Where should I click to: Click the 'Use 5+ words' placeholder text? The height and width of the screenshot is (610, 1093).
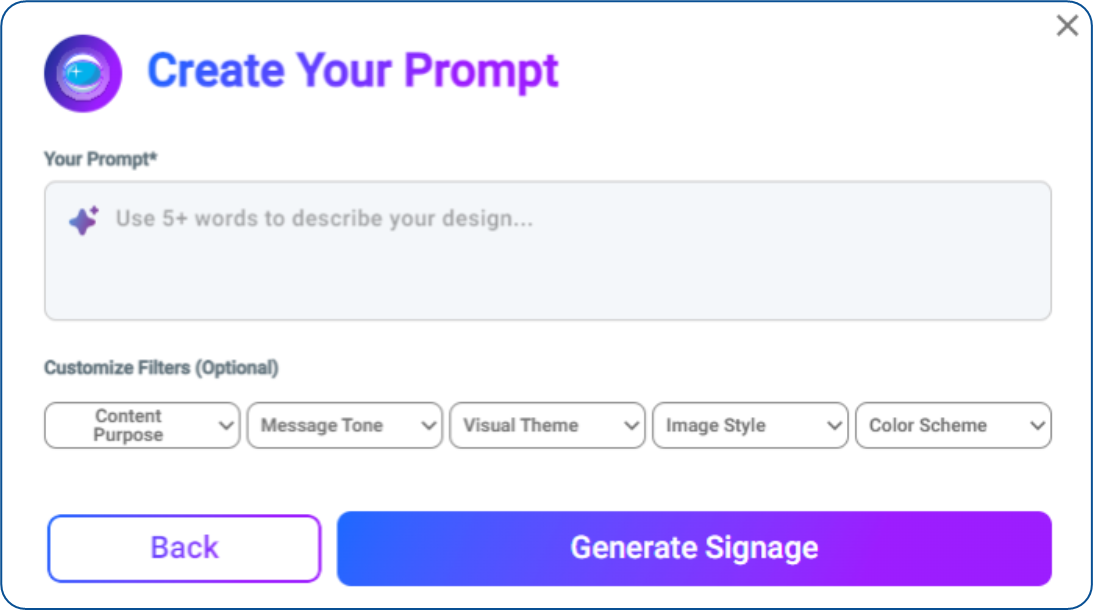[x=324, y=219]
